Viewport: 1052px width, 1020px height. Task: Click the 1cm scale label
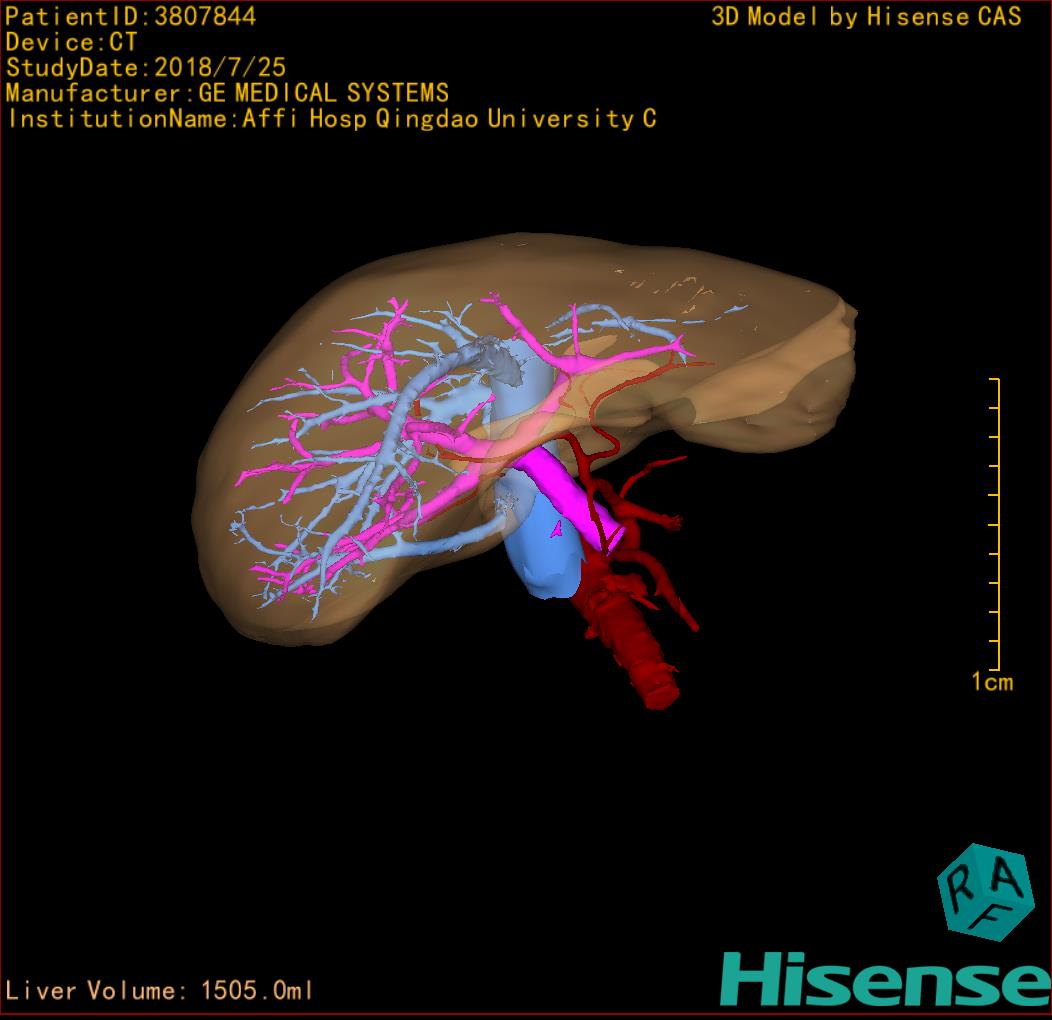991,682
